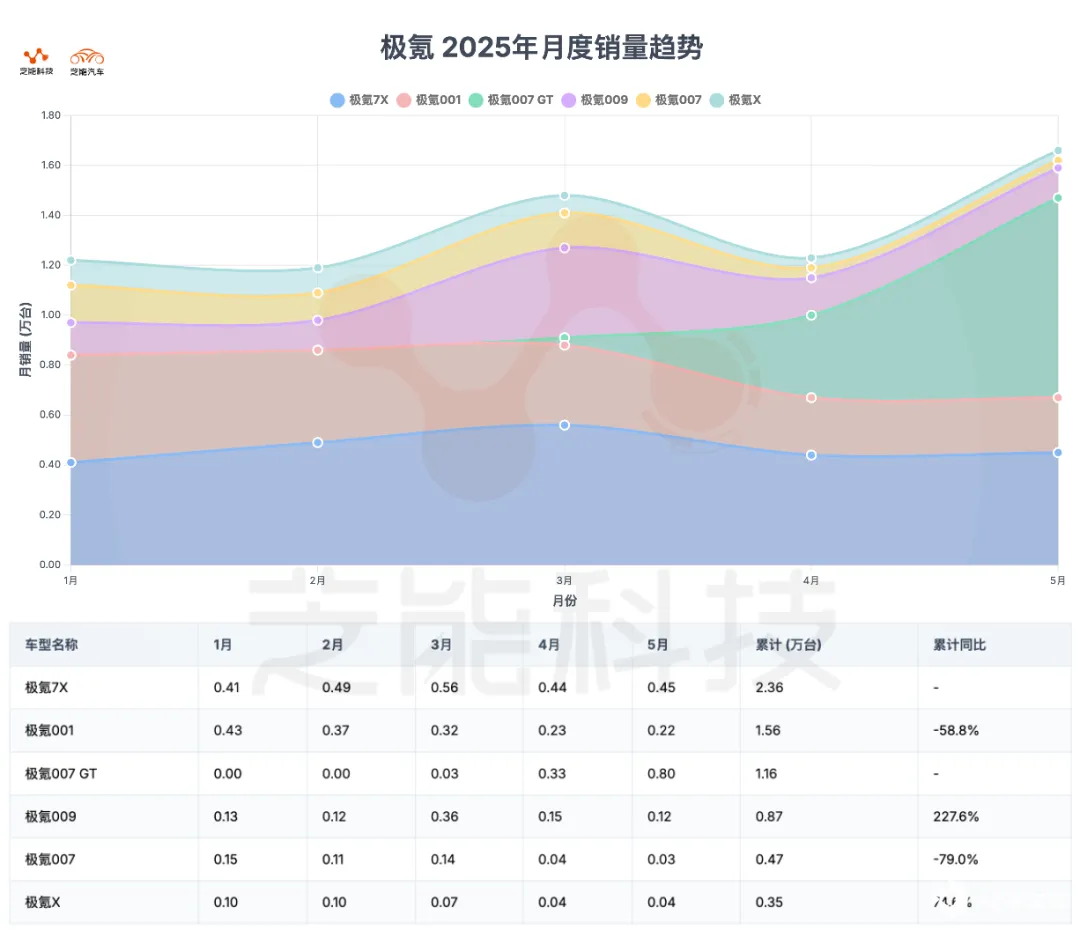Select the 极氪001 row name in the table
Image resolution: width=1080 pixels, height=930 pixels.
tap(50, 730)
